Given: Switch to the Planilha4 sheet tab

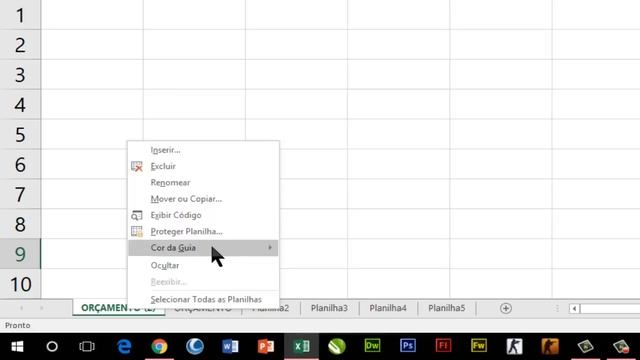Looking at the screenshot, I should pos(388,308).
